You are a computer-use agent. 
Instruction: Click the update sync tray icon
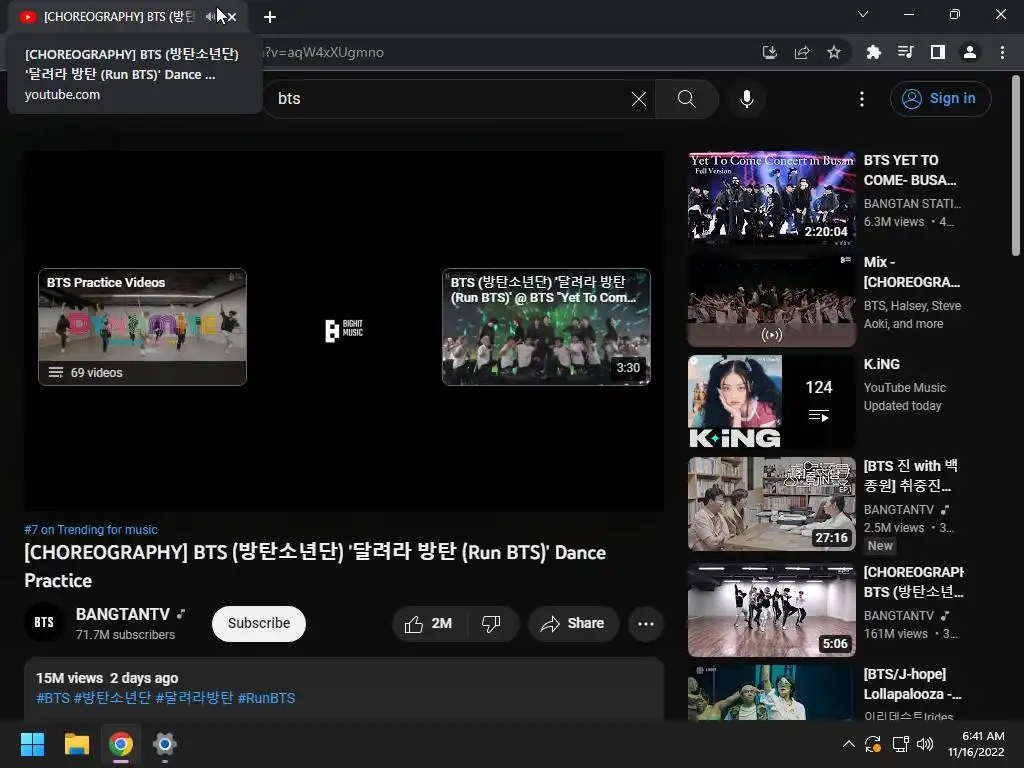pos(873,744)
